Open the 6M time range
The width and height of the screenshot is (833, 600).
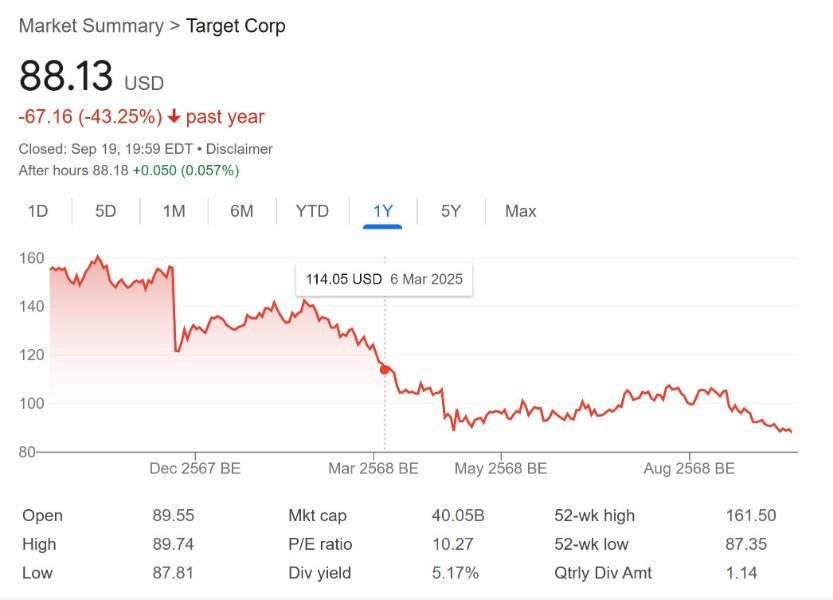pos(241,211)
